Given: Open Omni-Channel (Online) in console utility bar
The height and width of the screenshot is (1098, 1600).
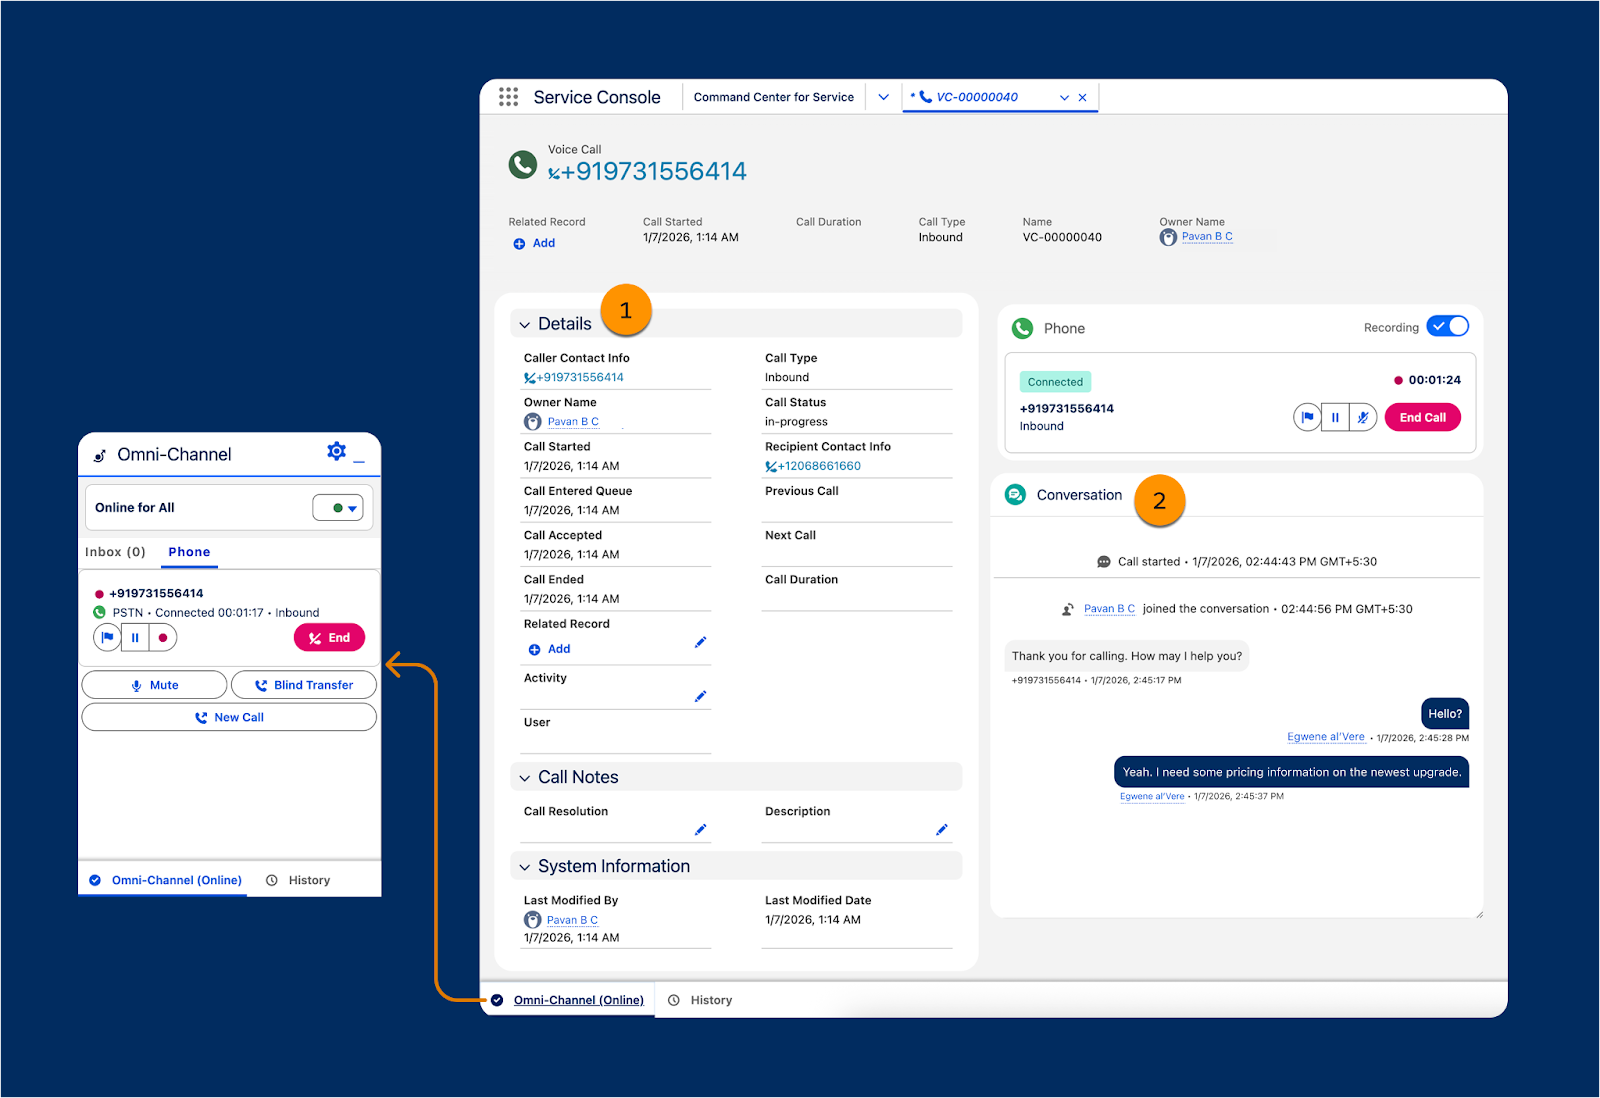Looking at the screenshot, I should coord(568,1000).
